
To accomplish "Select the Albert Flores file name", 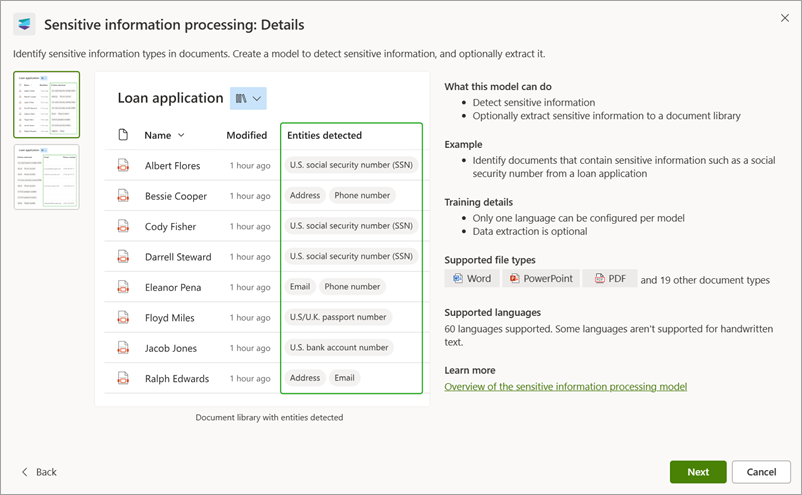I will point(172,166).
